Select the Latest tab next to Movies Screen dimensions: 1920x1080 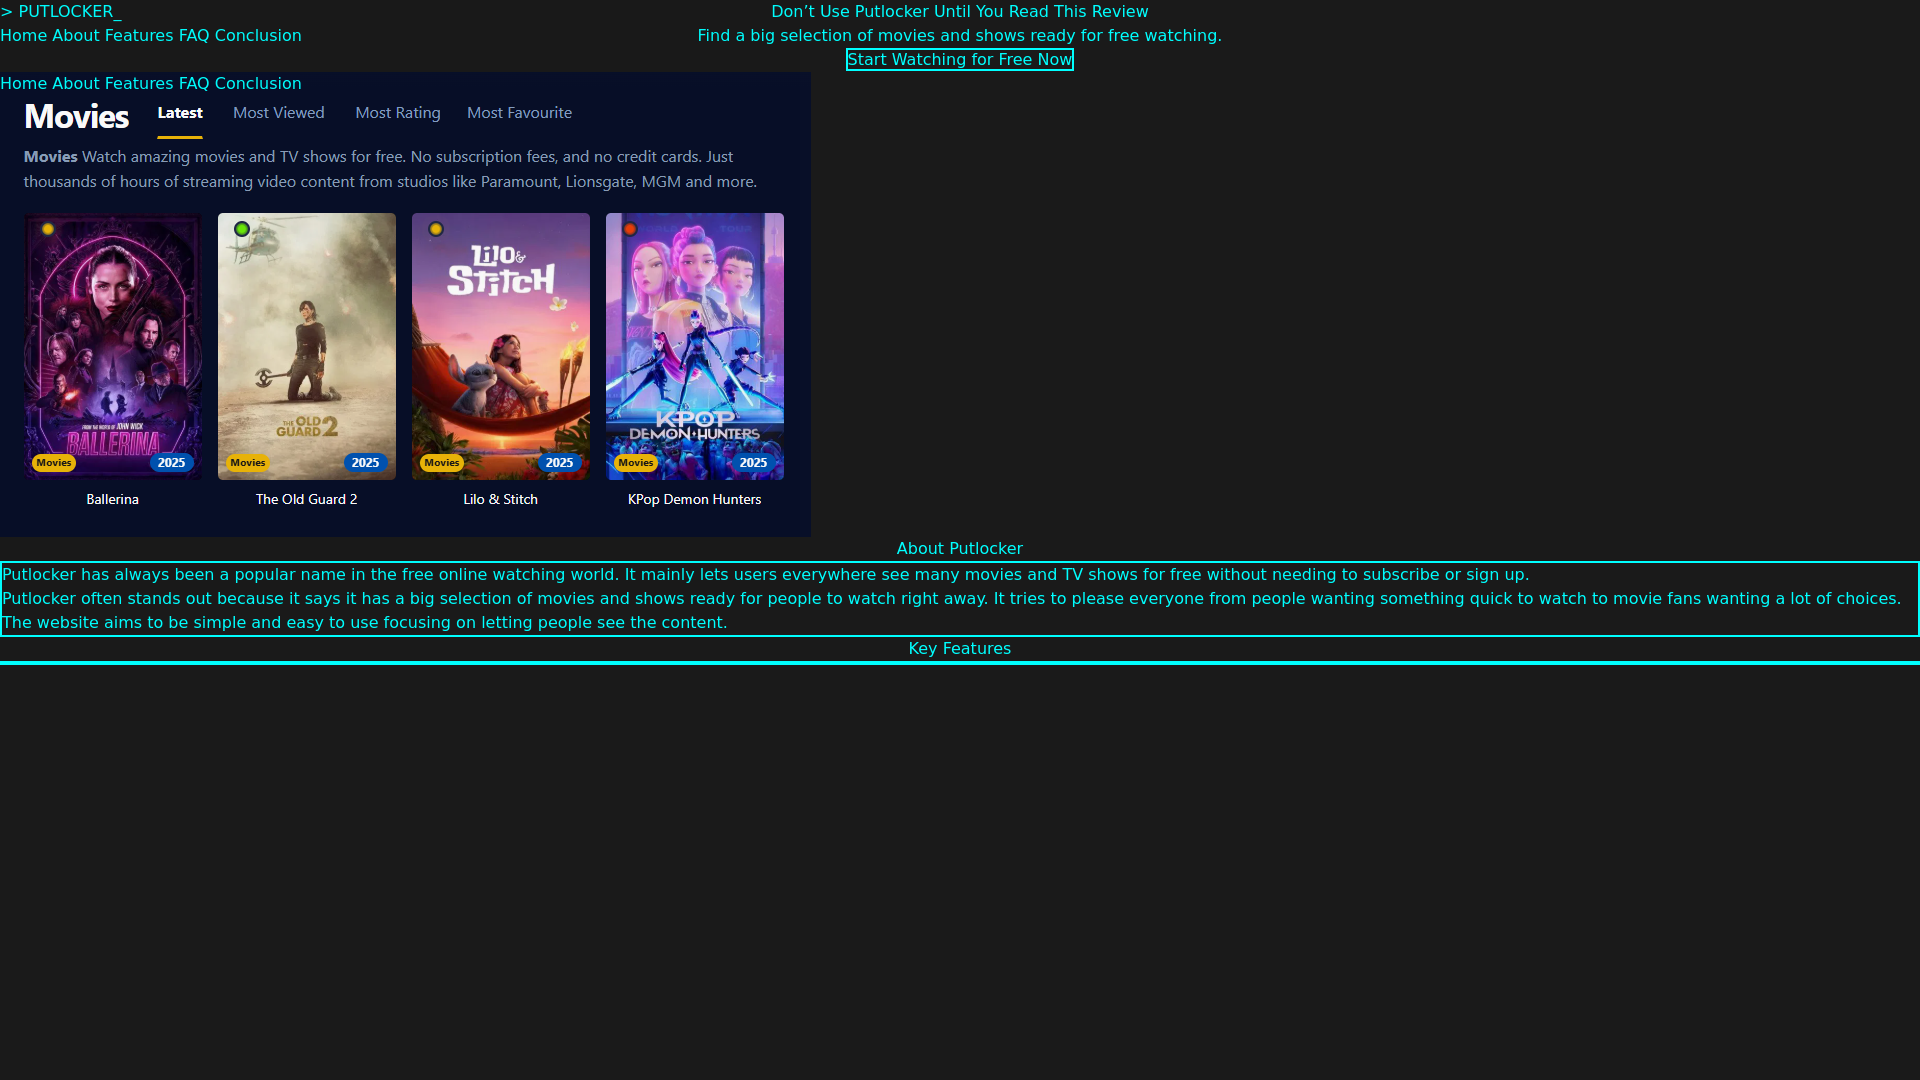pos(180,113)
